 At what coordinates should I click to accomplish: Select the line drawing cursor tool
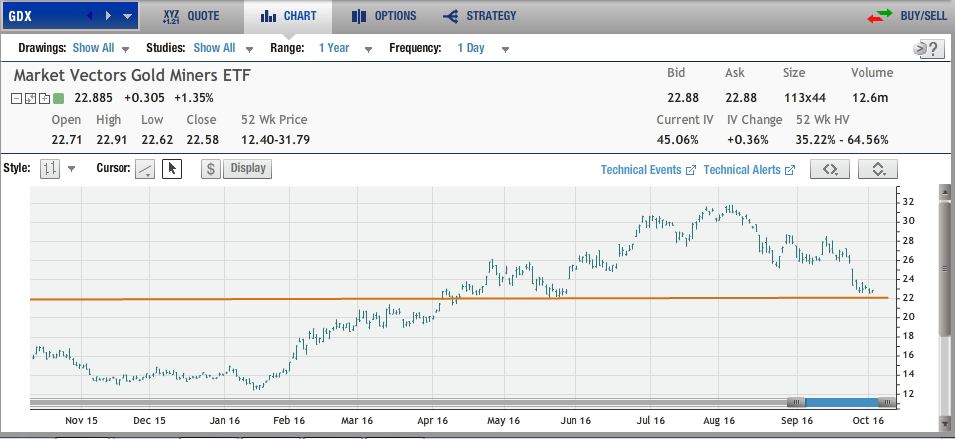(x=145, y=169)
